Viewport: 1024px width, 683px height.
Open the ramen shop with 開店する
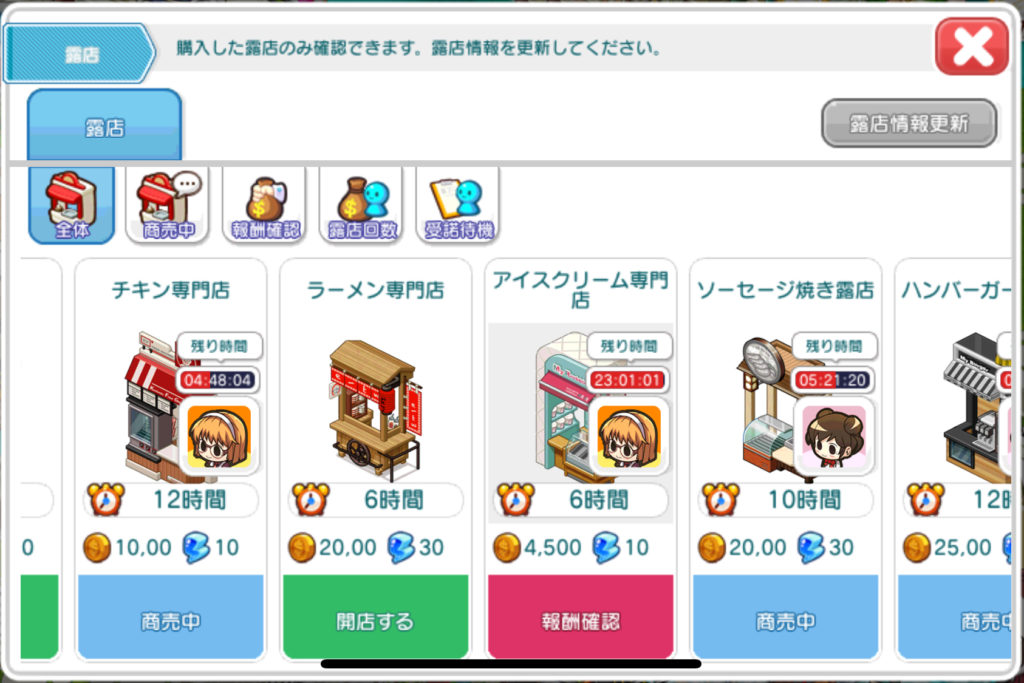(376, 617)
